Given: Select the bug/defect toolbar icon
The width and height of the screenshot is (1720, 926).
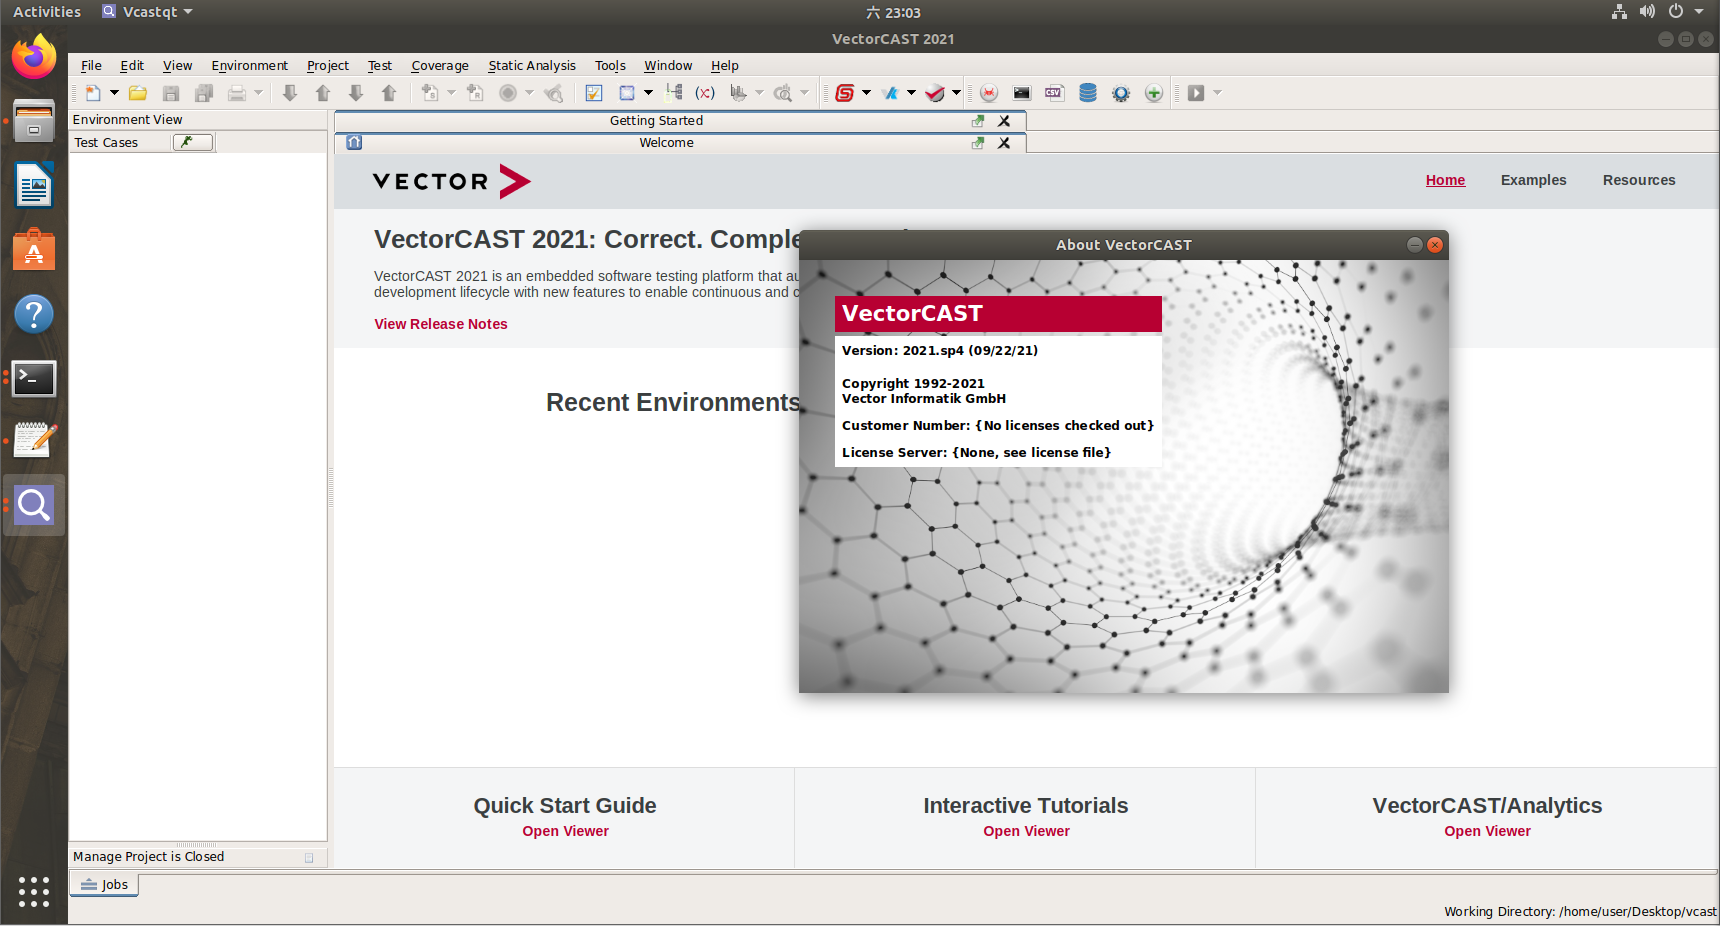Looking at the screenshot, I should tap(988, 92).
